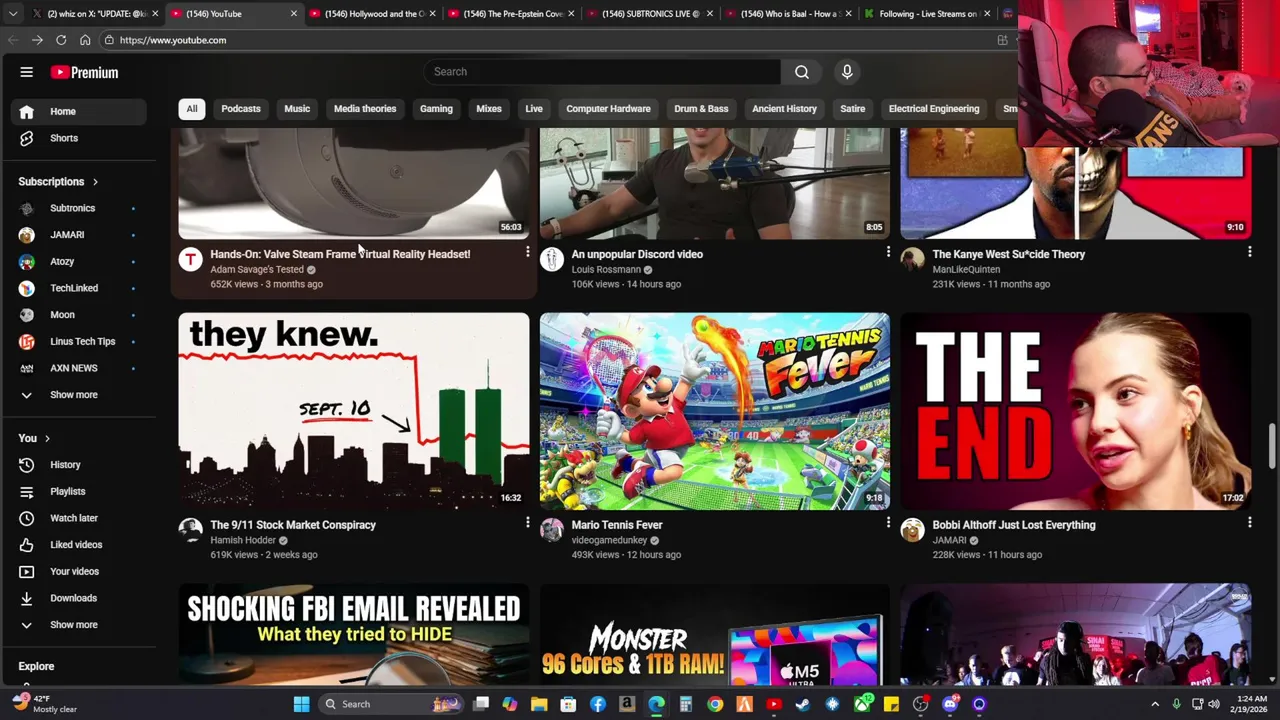Expand Show more under Subscriptions

(80, 395)
